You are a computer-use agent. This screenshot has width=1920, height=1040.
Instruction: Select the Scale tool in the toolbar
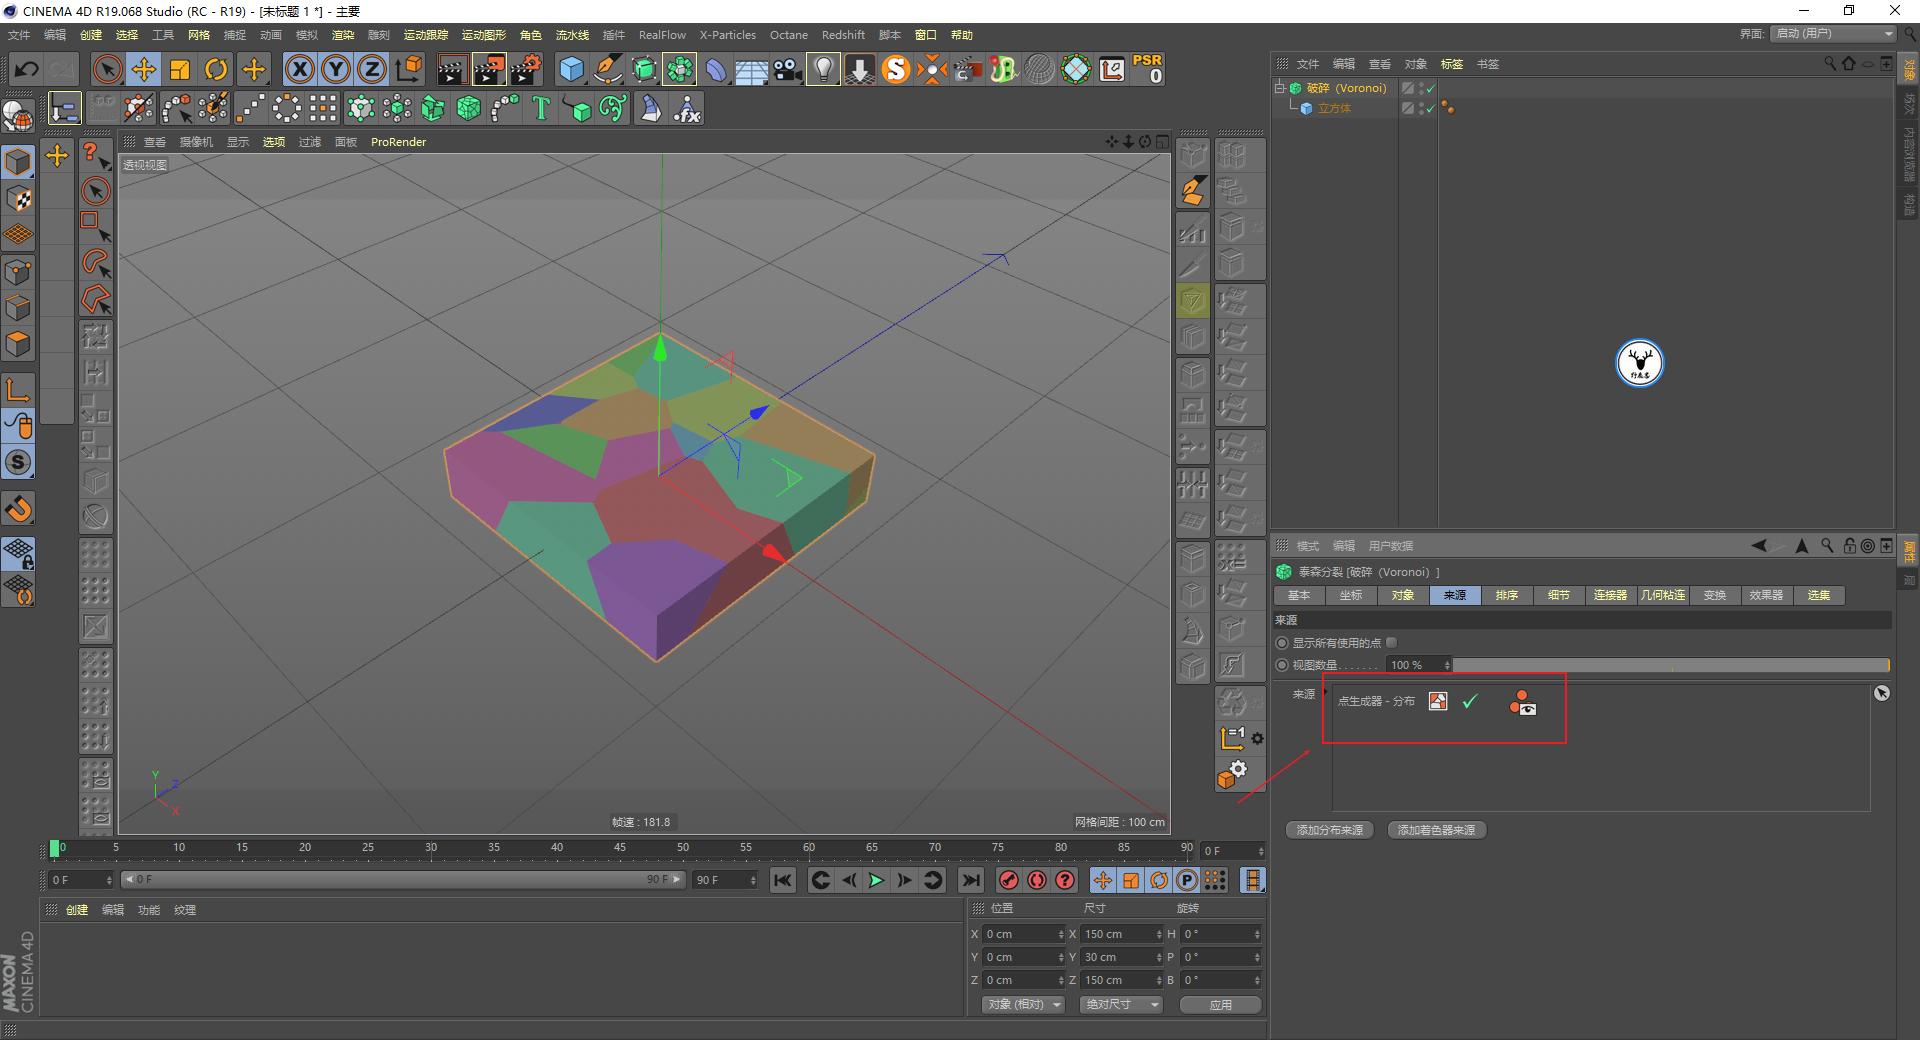click(180, 69)
